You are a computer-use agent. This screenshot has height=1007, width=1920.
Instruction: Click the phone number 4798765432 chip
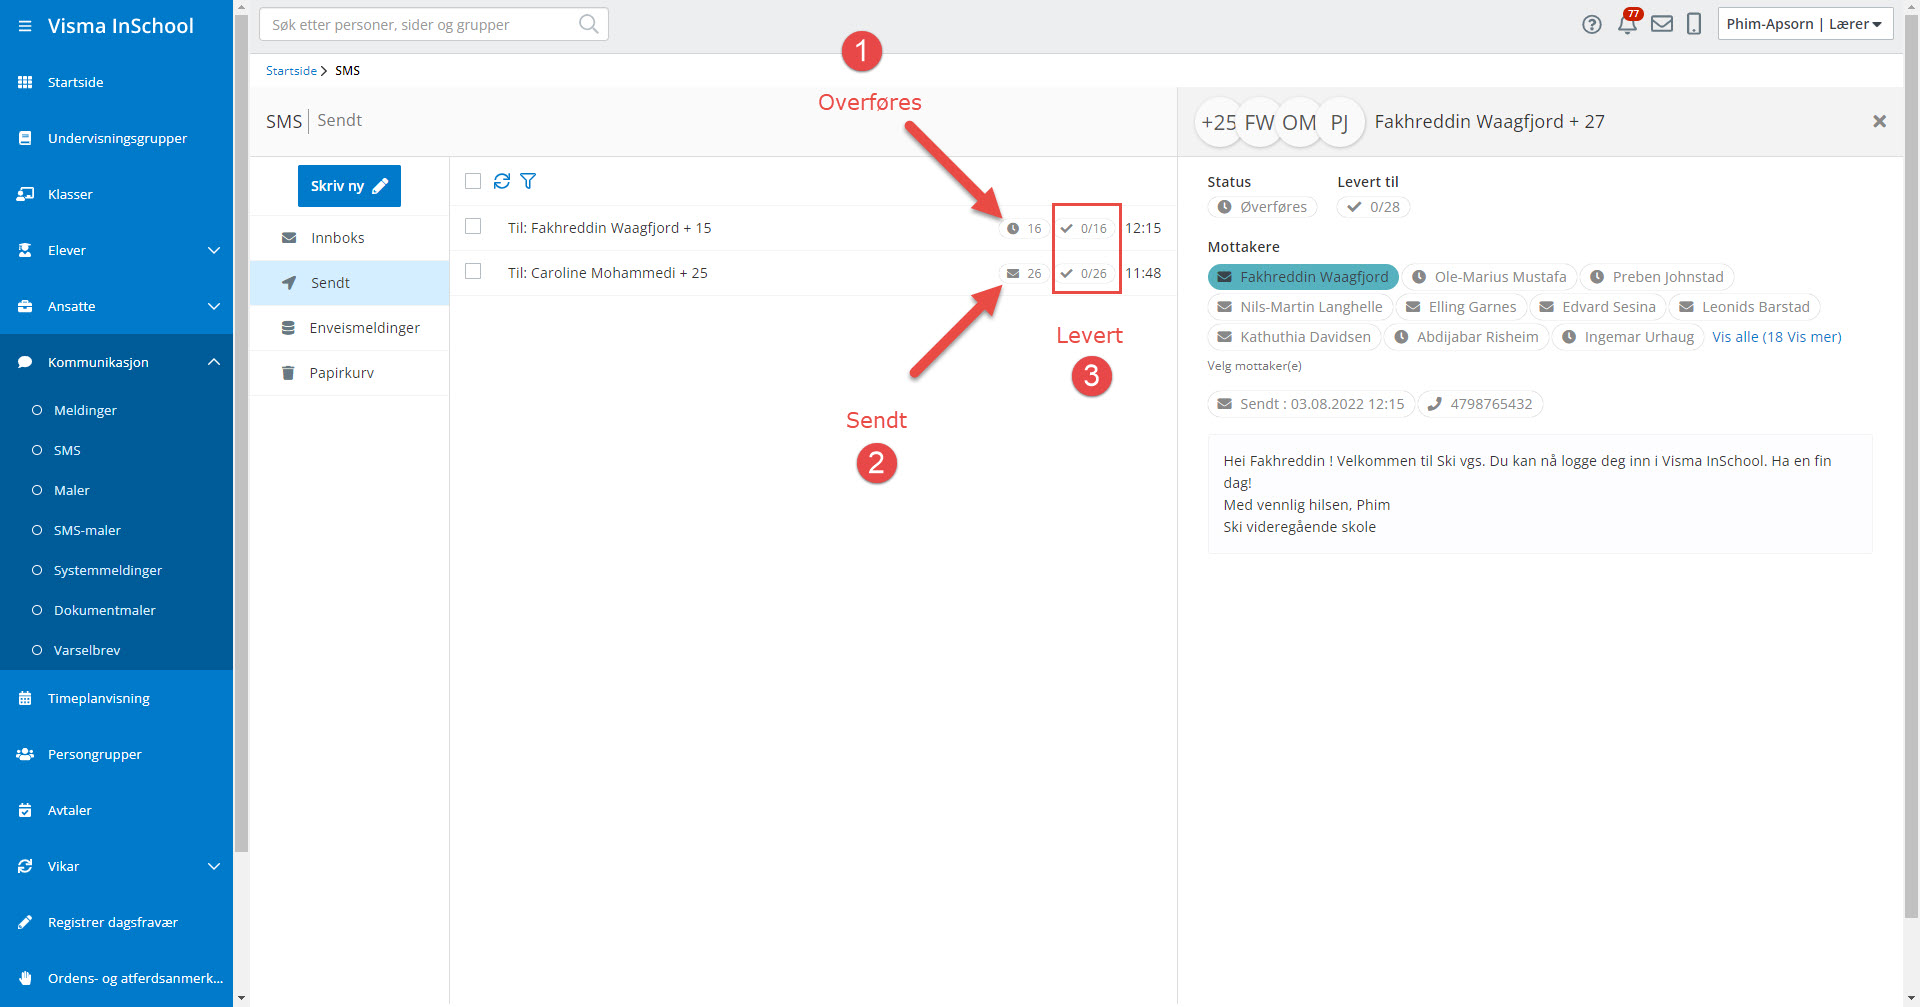(x=1480, y=404)
